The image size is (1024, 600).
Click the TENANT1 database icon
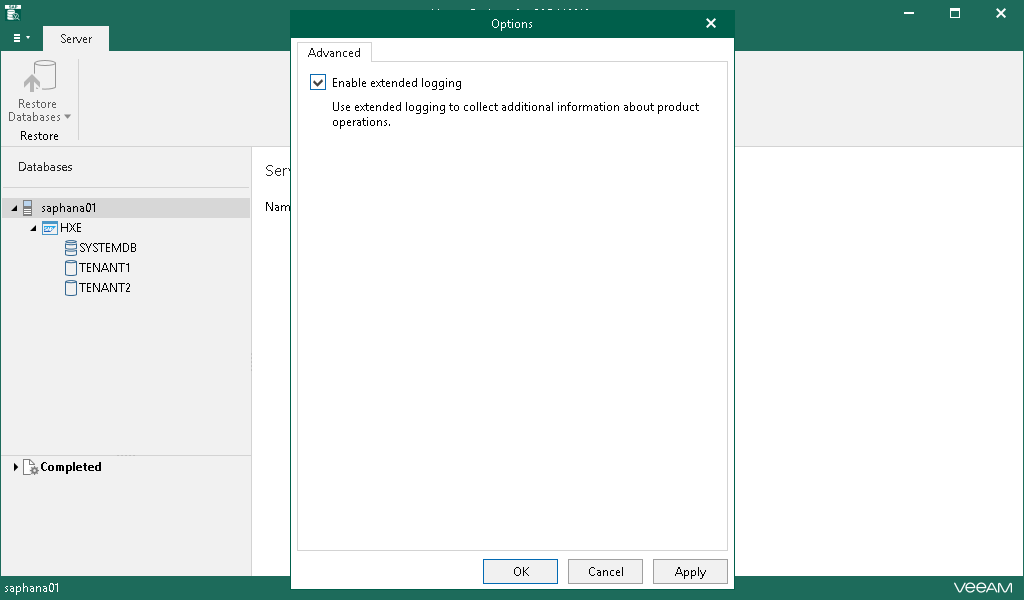[x=70, y=268]
